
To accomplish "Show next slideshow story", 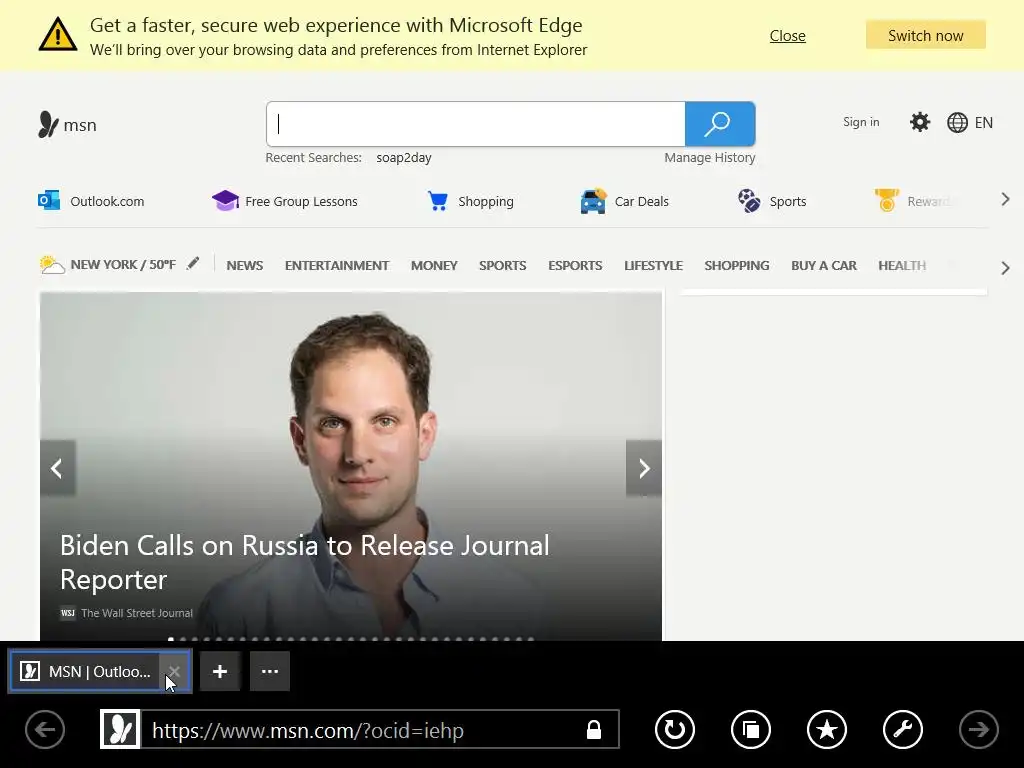I will 644,468.
